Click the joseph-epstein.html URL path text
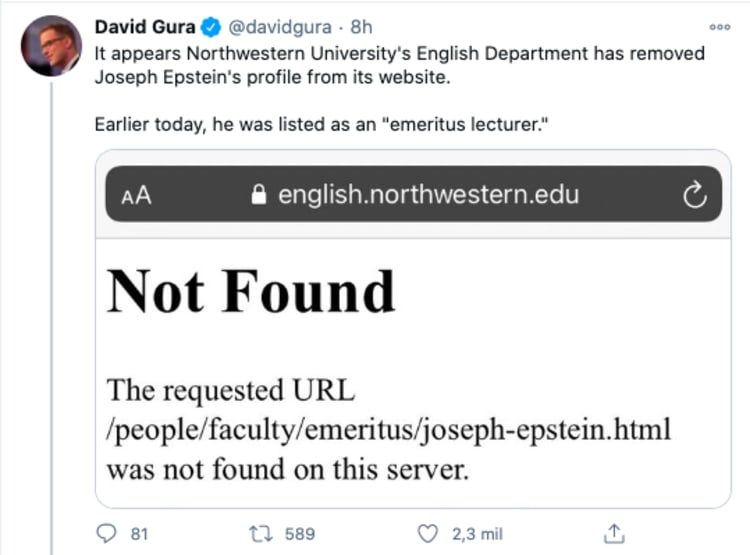Viewport: 750px width, 555px height. coord(389,431)
